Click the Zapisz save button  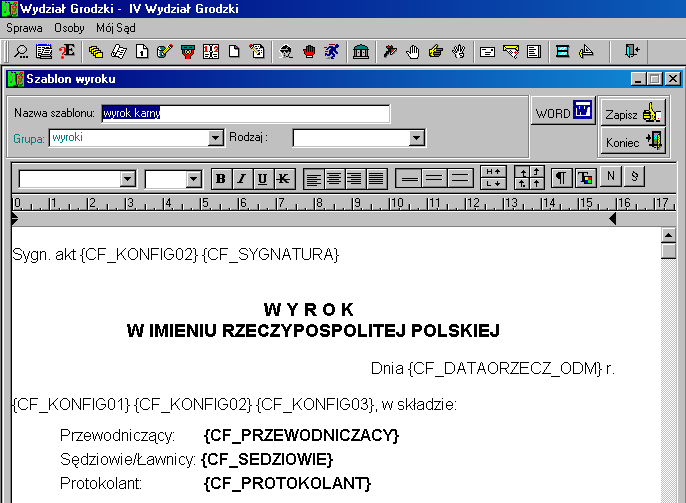633,113
